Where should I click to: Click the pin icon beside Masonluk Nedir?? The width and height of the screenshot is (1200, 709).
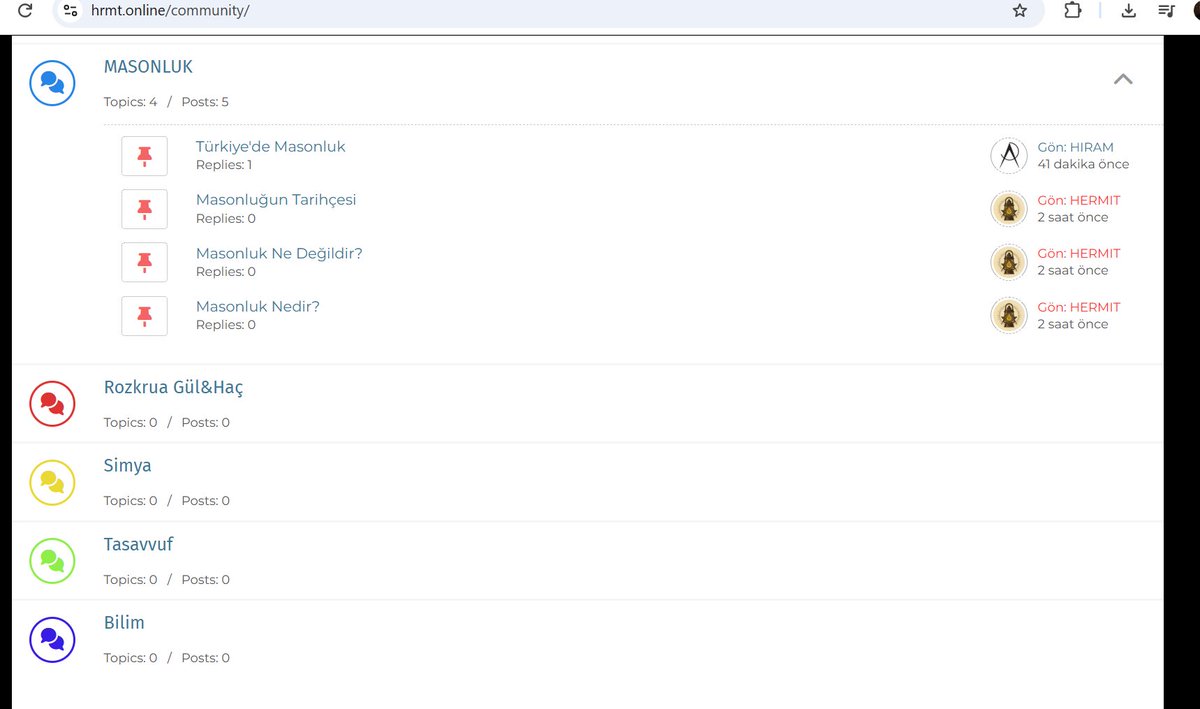tap(144, 316)
